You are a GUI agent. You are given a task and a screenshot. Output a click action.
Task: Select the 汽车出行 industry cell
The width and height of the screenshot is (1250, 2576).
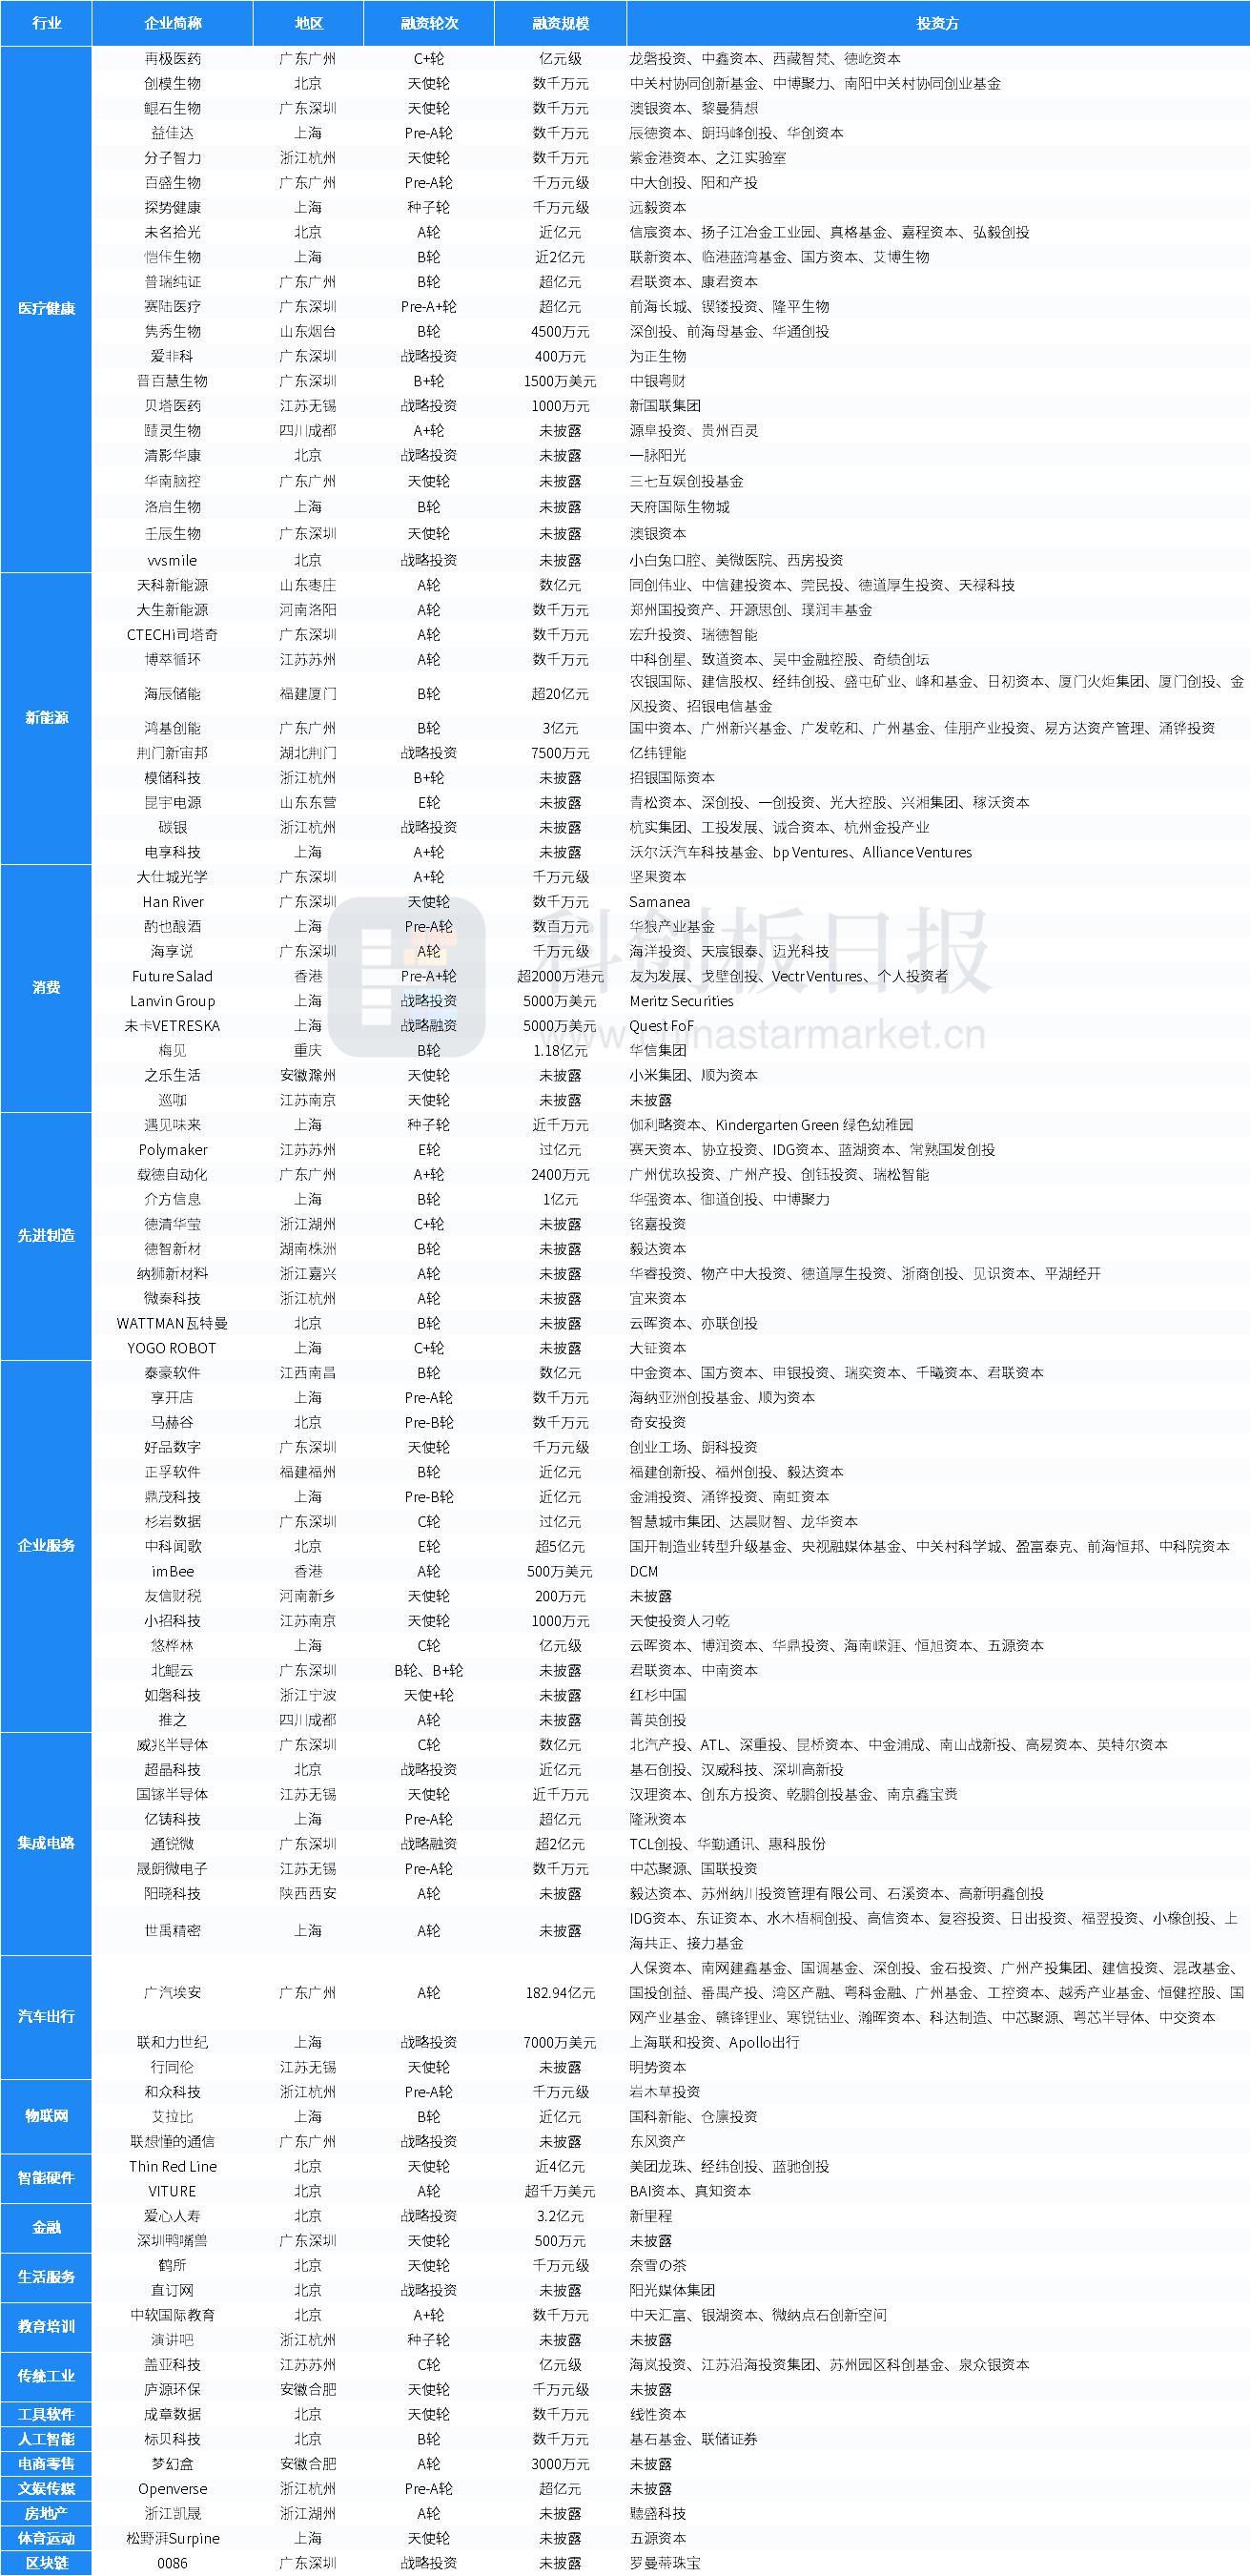[46, 2017]
